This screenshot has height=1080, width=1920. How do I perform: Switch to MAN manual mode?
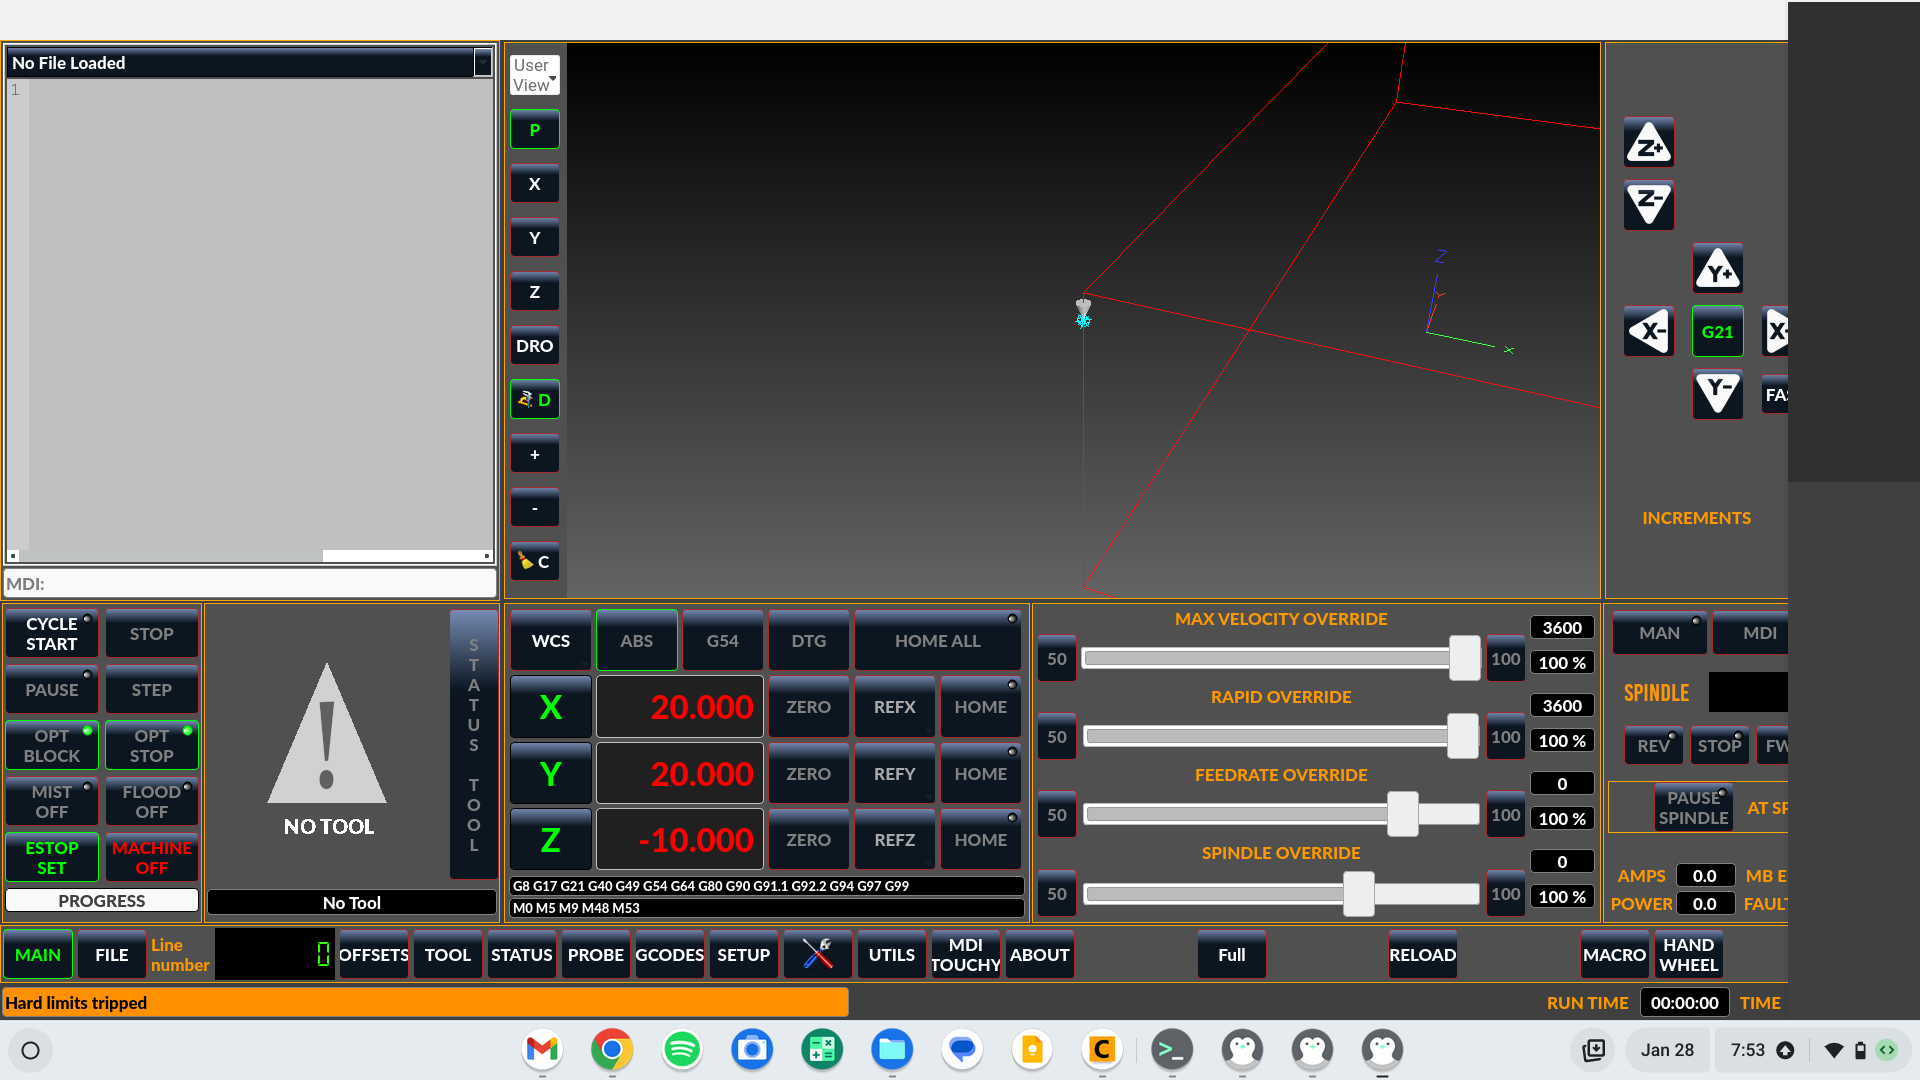pyautogui.click(x=1659, y=633)
